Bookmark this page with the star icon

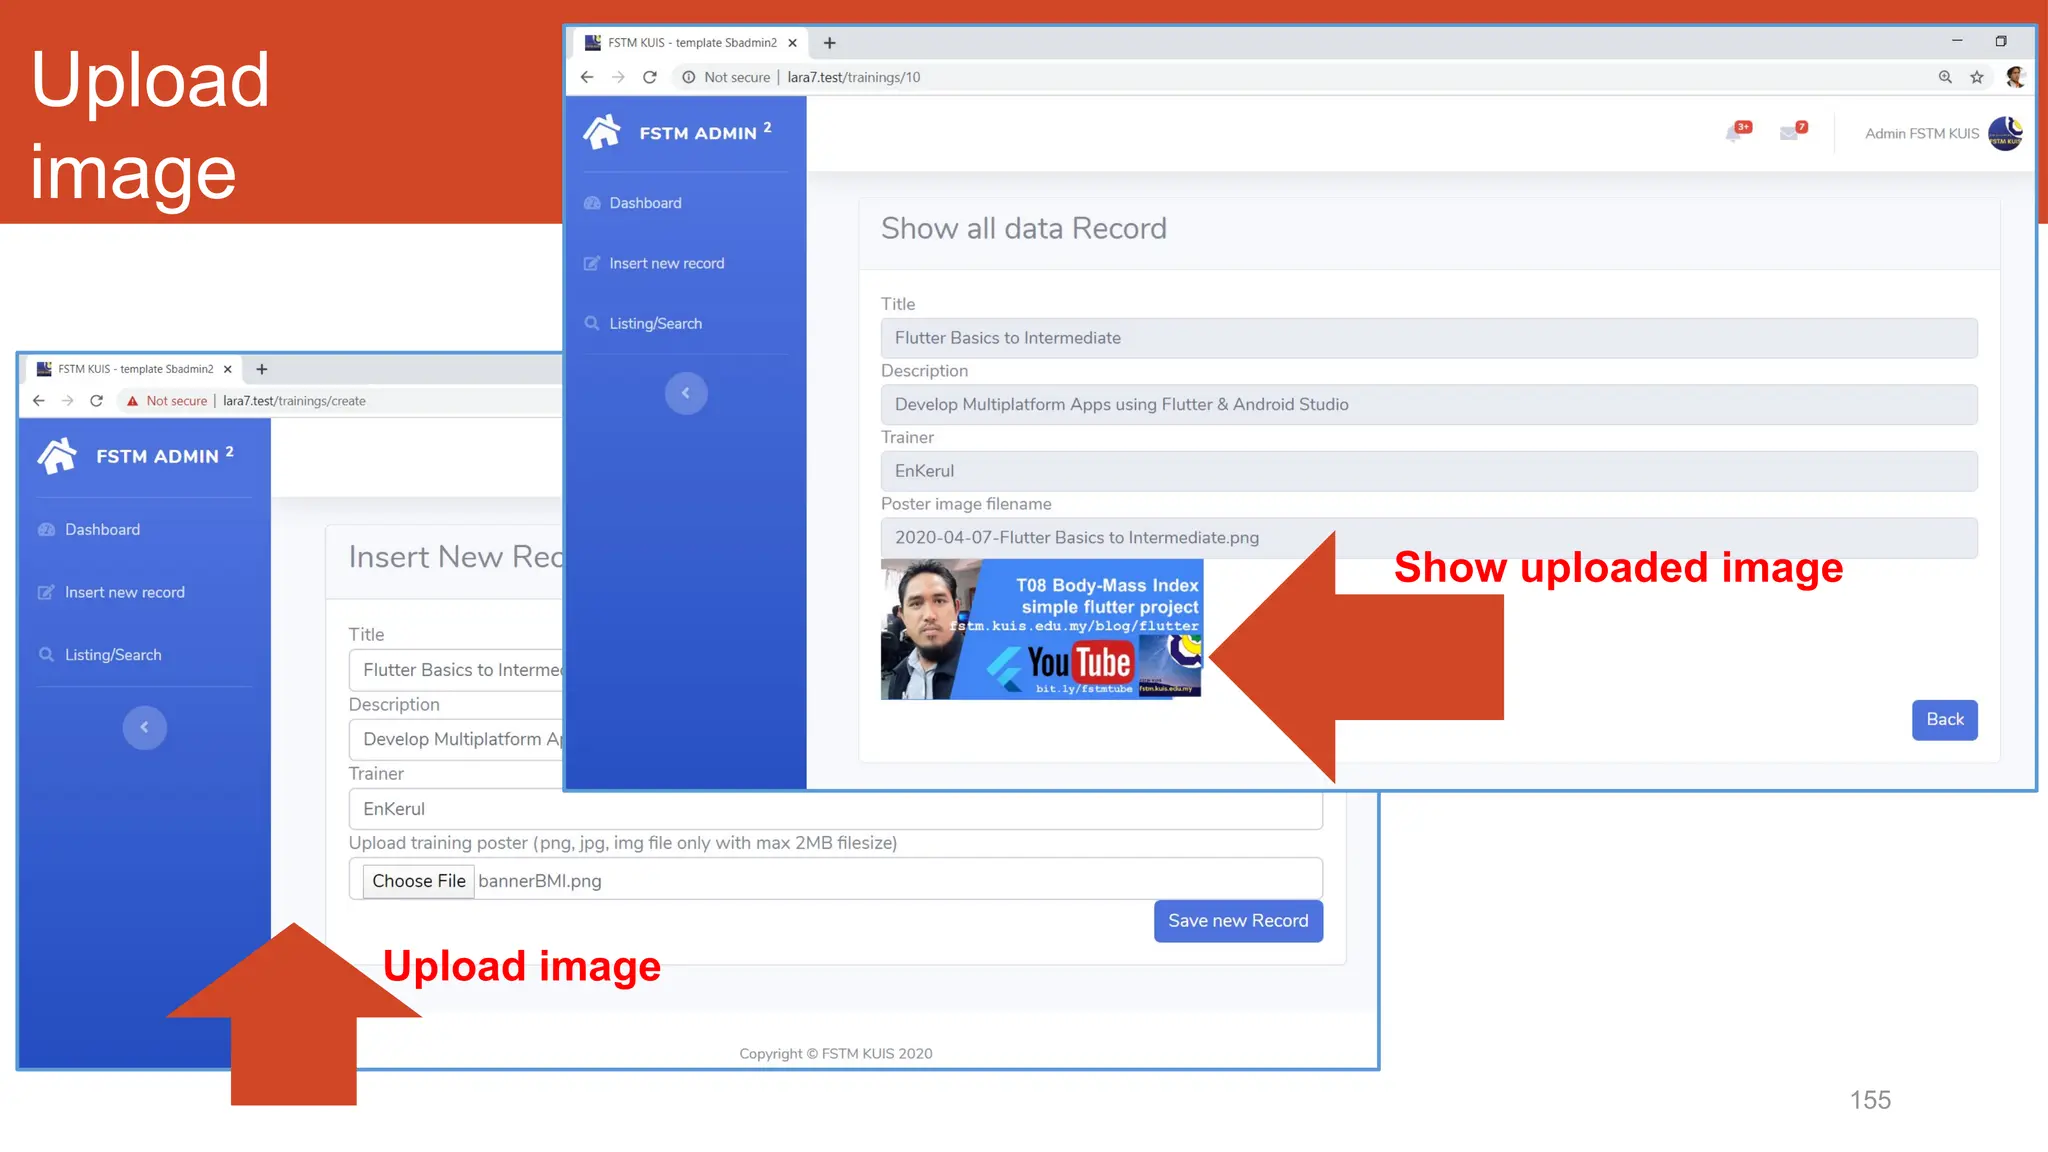click(x=1977, y=77)
